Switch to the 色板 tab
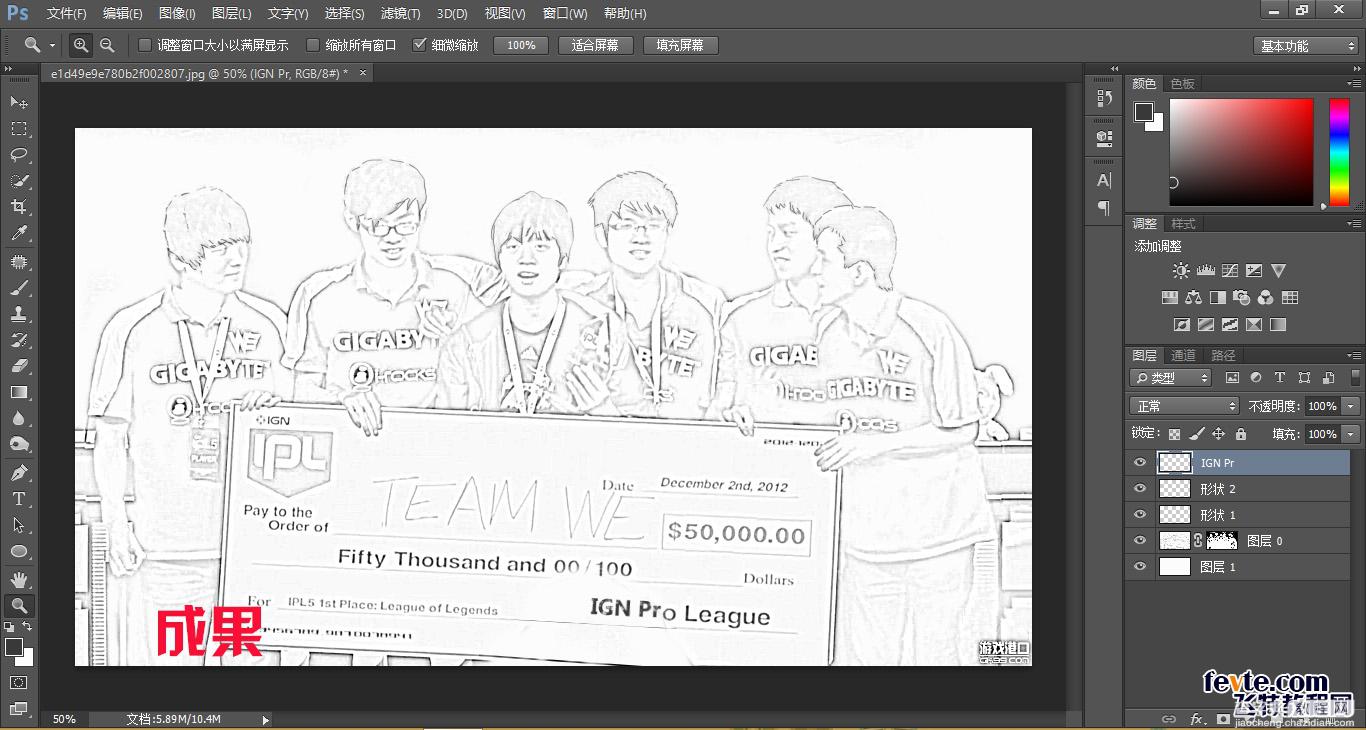This screenshot has height=730, width=1366. coord(1183,84)
